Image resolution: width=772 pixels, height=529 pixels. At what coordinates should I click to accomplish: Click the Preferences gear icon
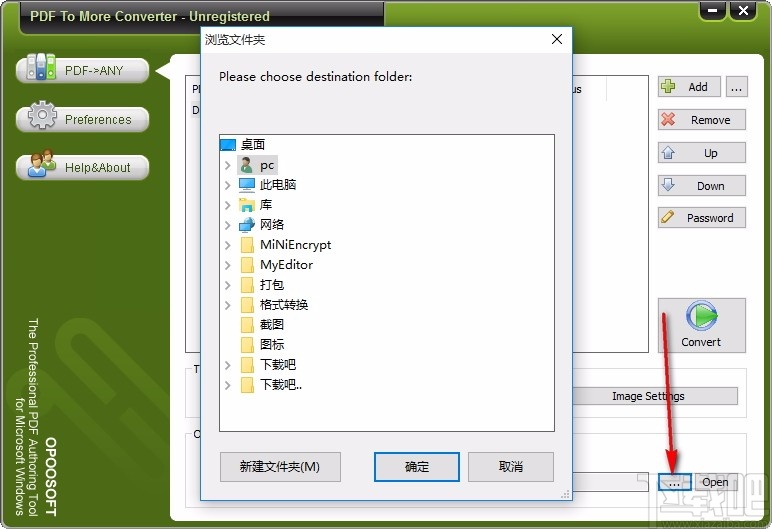pyautogui.click(x=42, y=115)
